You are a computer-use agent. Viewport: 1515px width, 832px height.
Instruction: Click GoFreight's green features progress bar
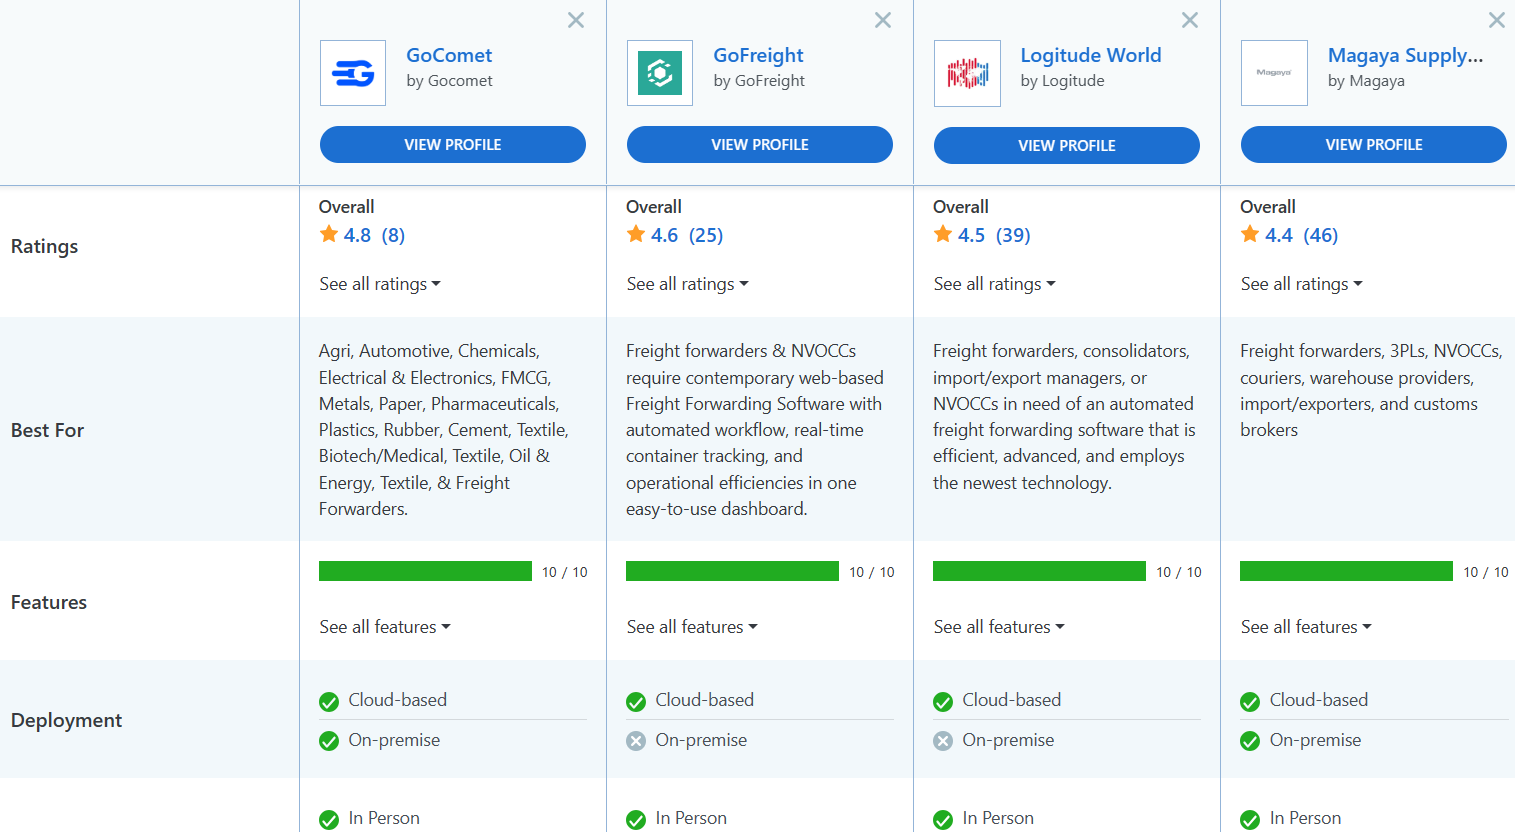coord(732,571)
